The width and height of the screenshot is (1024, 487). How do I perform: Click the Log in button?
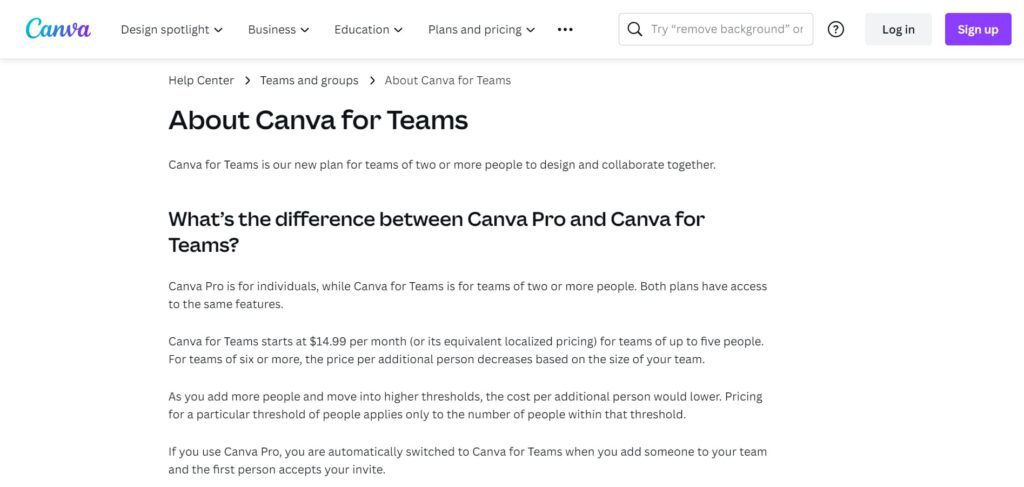tap(898, 29)
